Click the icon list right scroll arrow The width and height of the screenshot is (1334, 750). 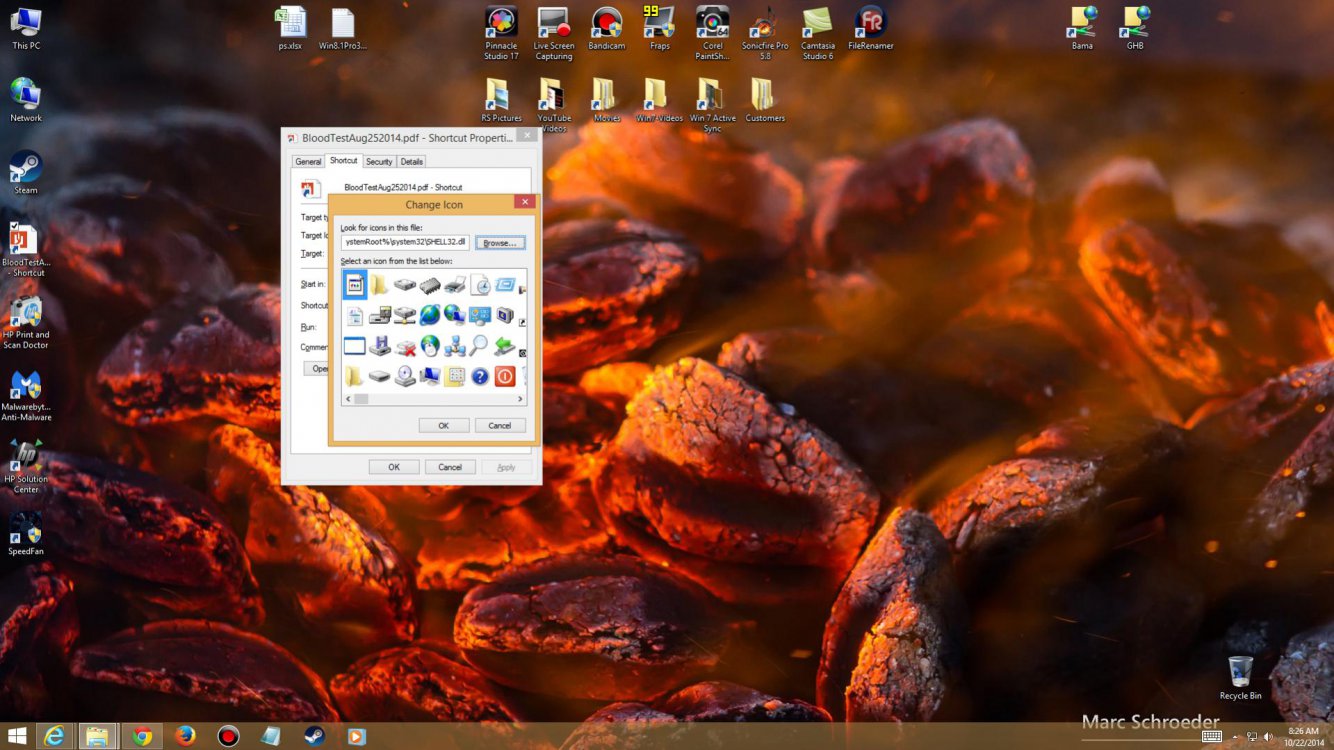click(520, 399)
